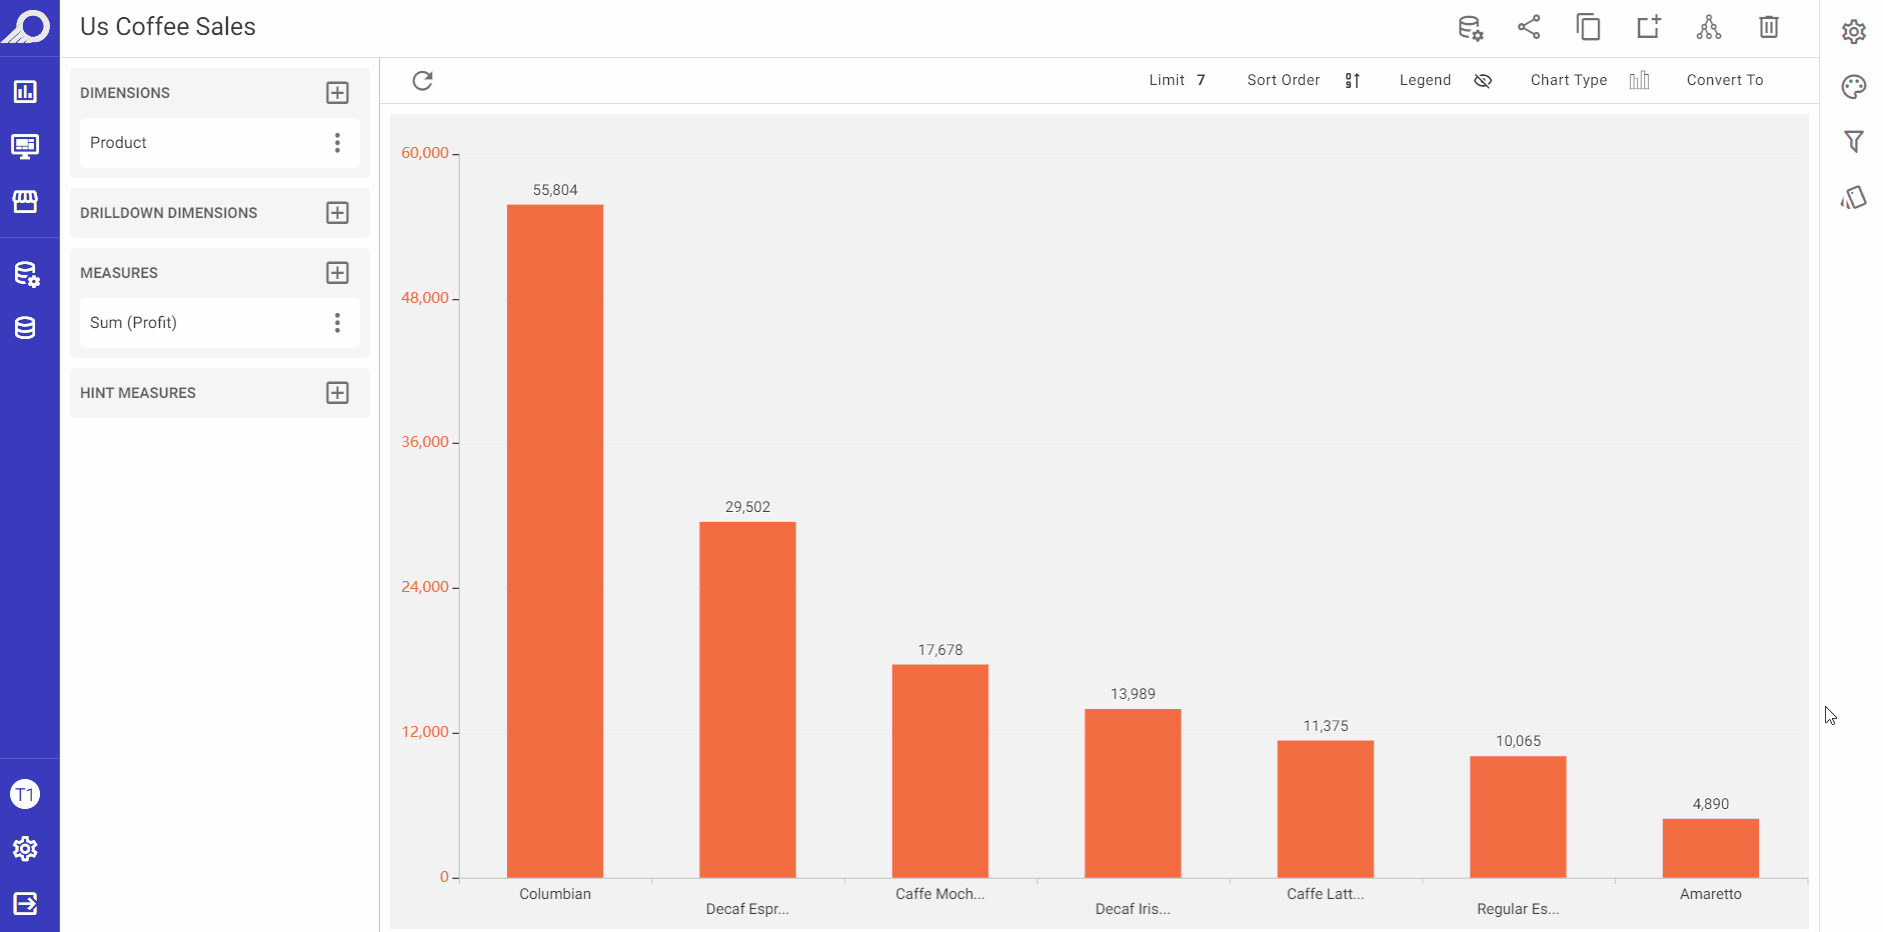The height and width of the screenshot is (932, 1883).
Task: Toggle the sort order icon
Action: (x=1352, y=81)
